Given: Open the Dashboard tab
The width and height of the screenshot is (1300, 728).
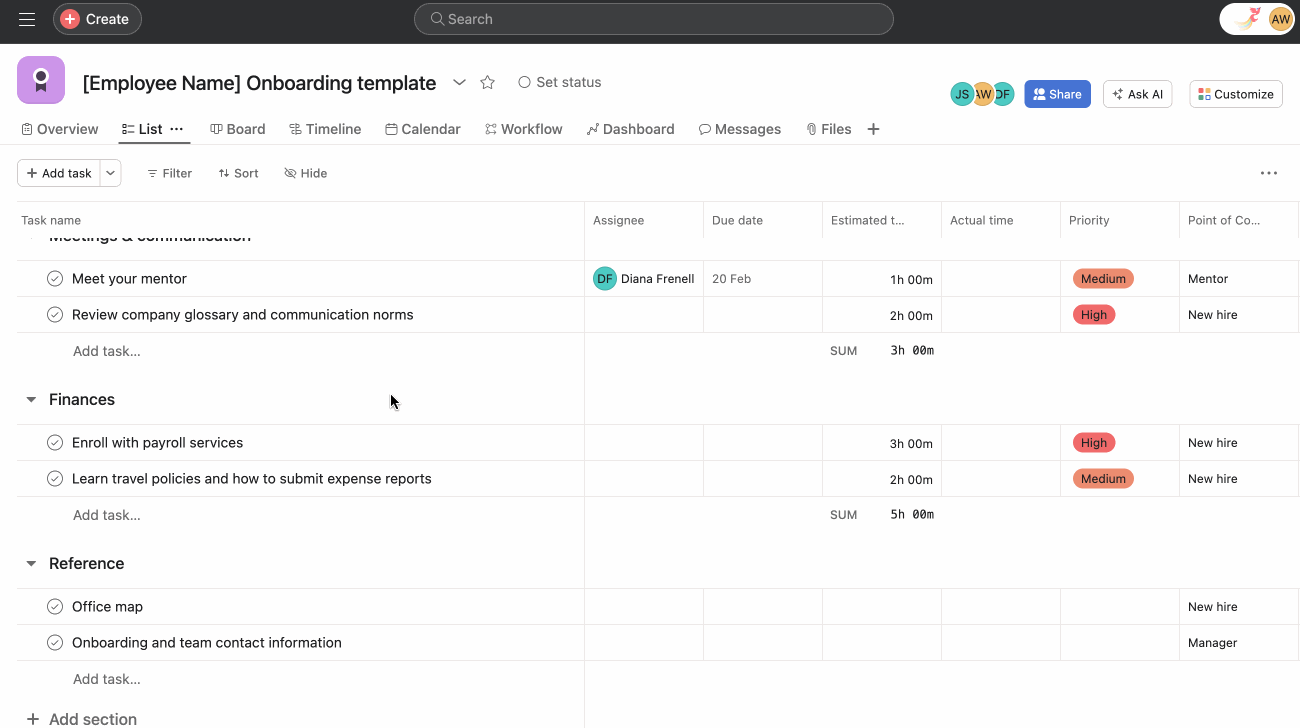Looking at the screenshot, I should tap(630, 129).
